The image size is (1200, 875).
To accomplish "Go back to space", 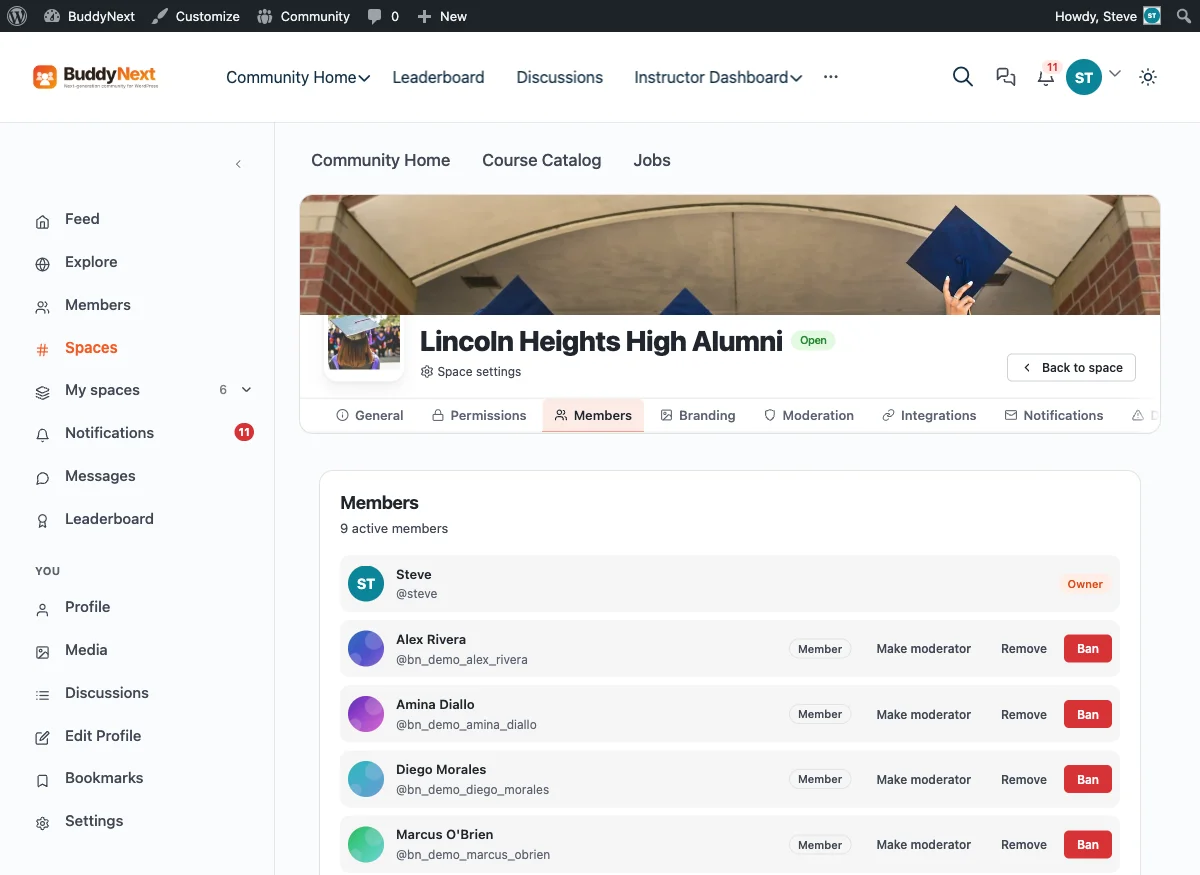I will (1071, 368).
